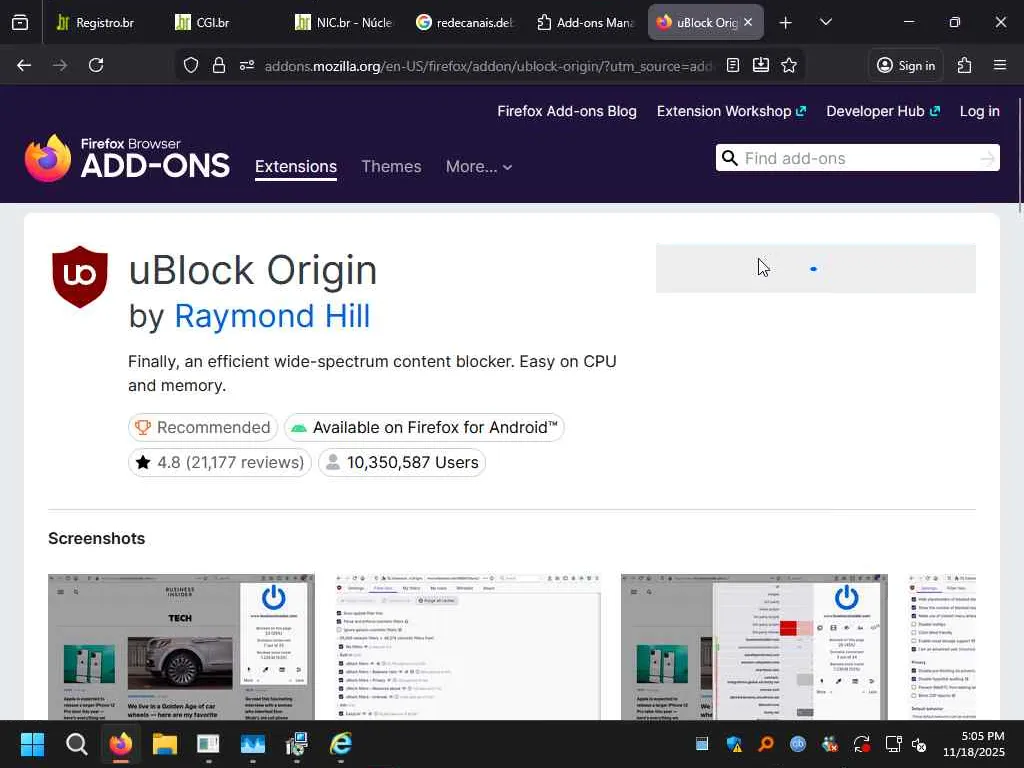Toggle reader view icon
Image resolution: width=1024 pixels, height=768 pixels.
[733, 65]
